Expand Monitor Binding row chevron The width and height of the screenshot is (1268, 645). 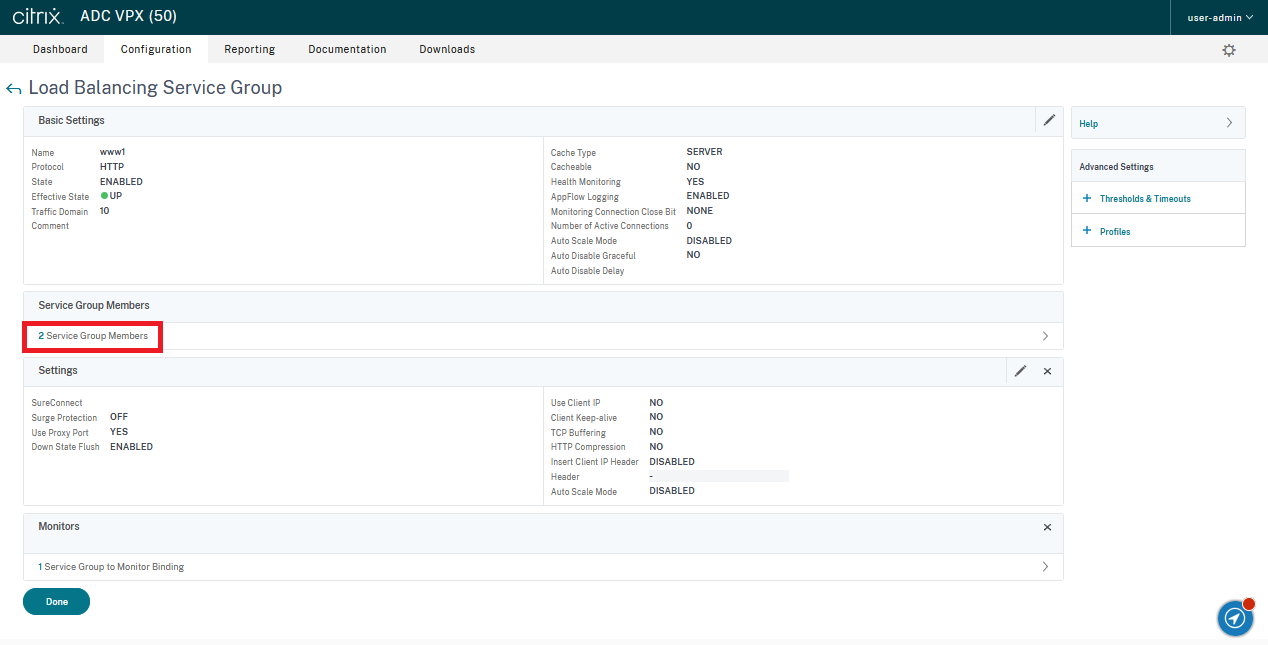click(1045, 567)
